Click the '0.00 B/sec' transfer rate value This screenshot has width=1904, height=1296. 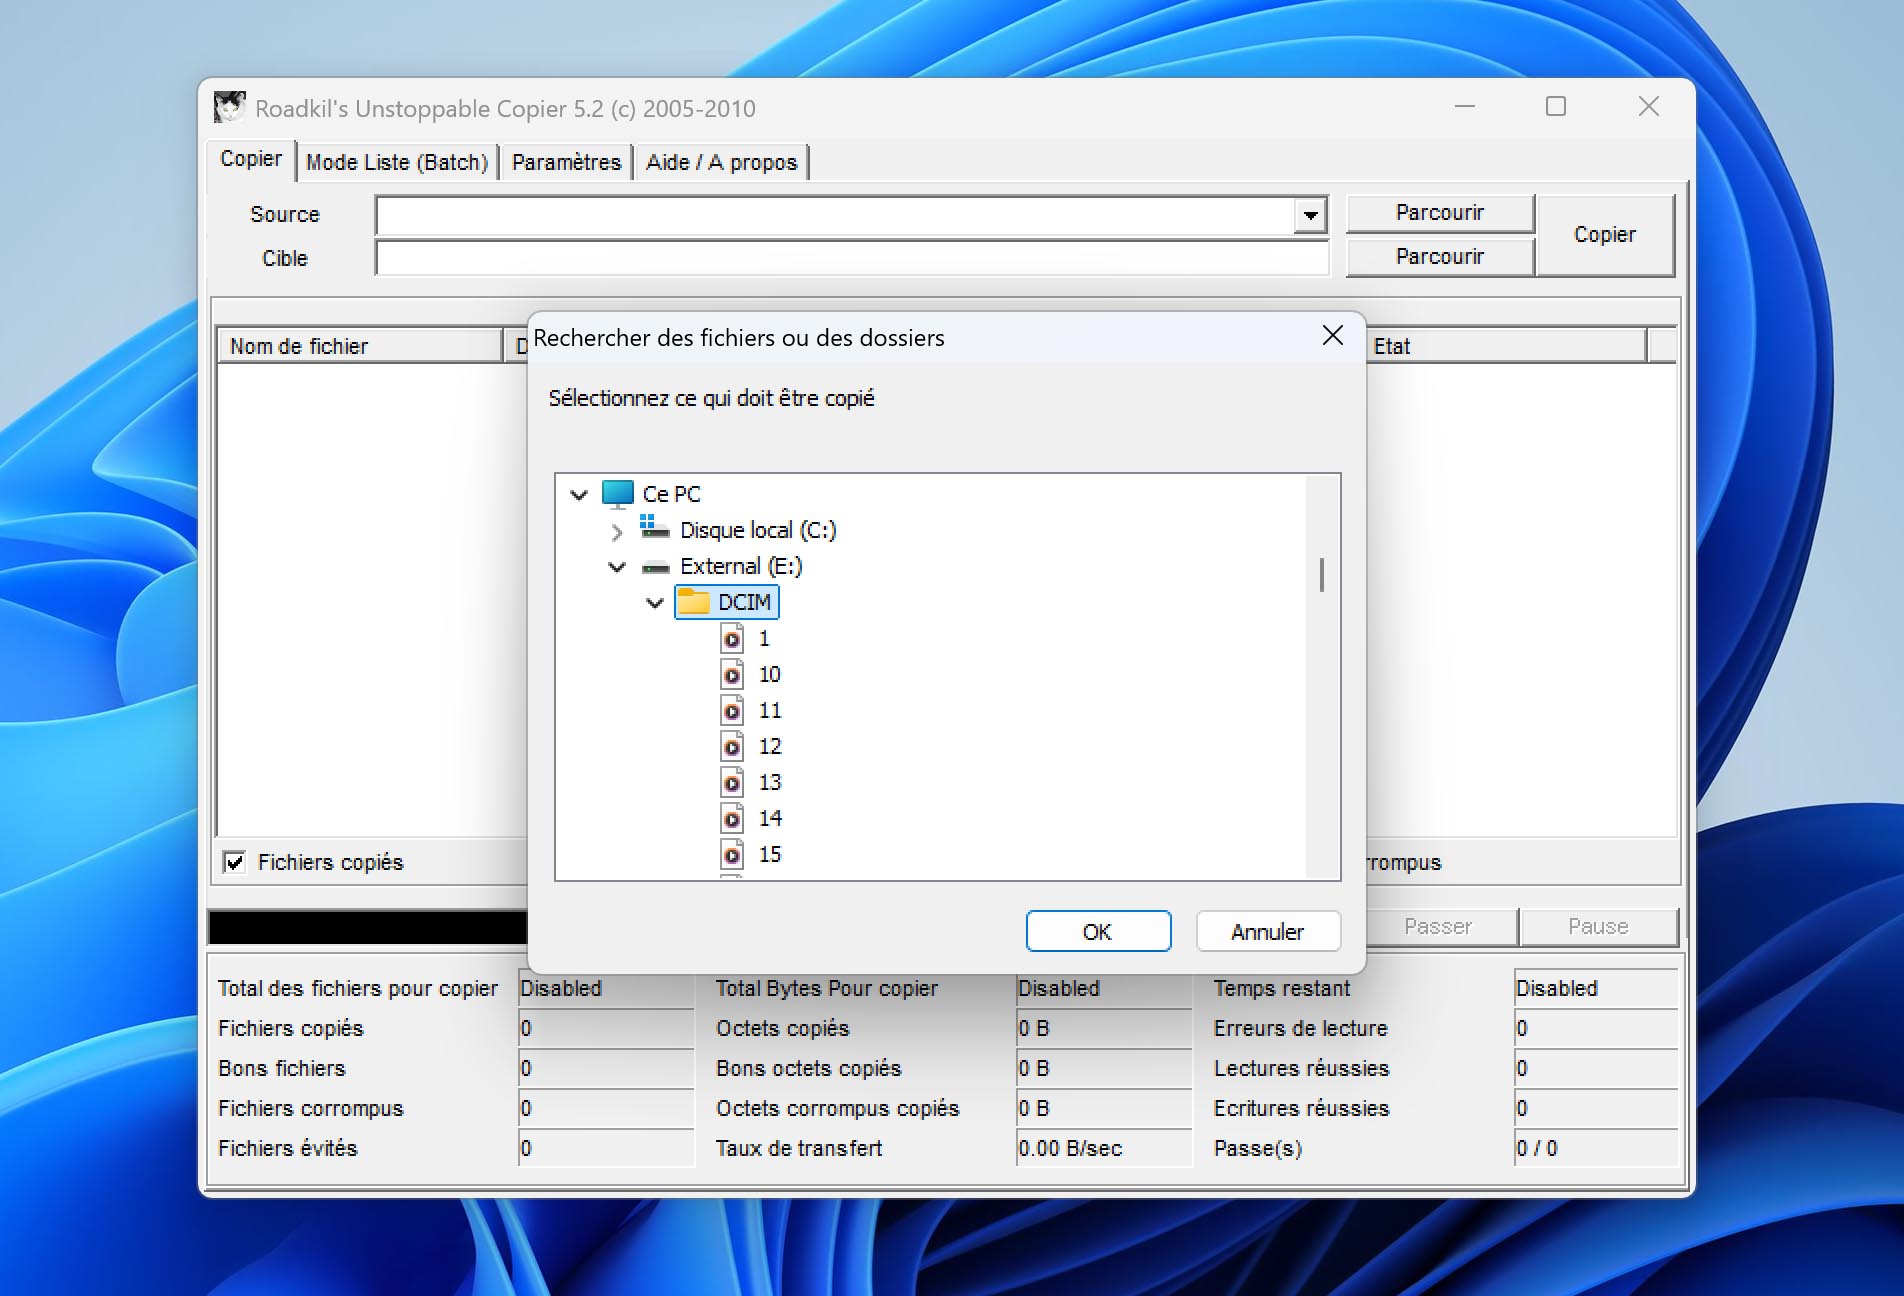pos(1070,1148)
